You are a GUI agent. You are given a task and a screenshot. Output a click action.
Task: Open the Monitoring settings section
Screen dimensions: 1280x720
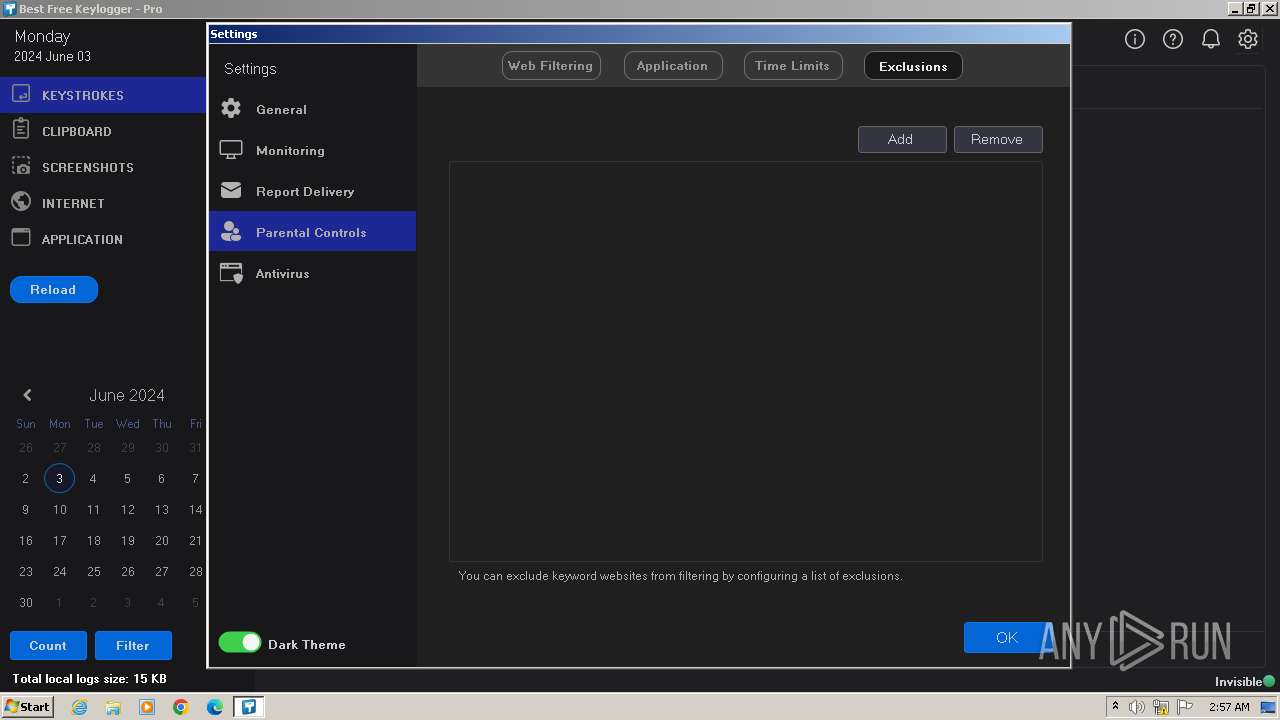coord(312,150)
